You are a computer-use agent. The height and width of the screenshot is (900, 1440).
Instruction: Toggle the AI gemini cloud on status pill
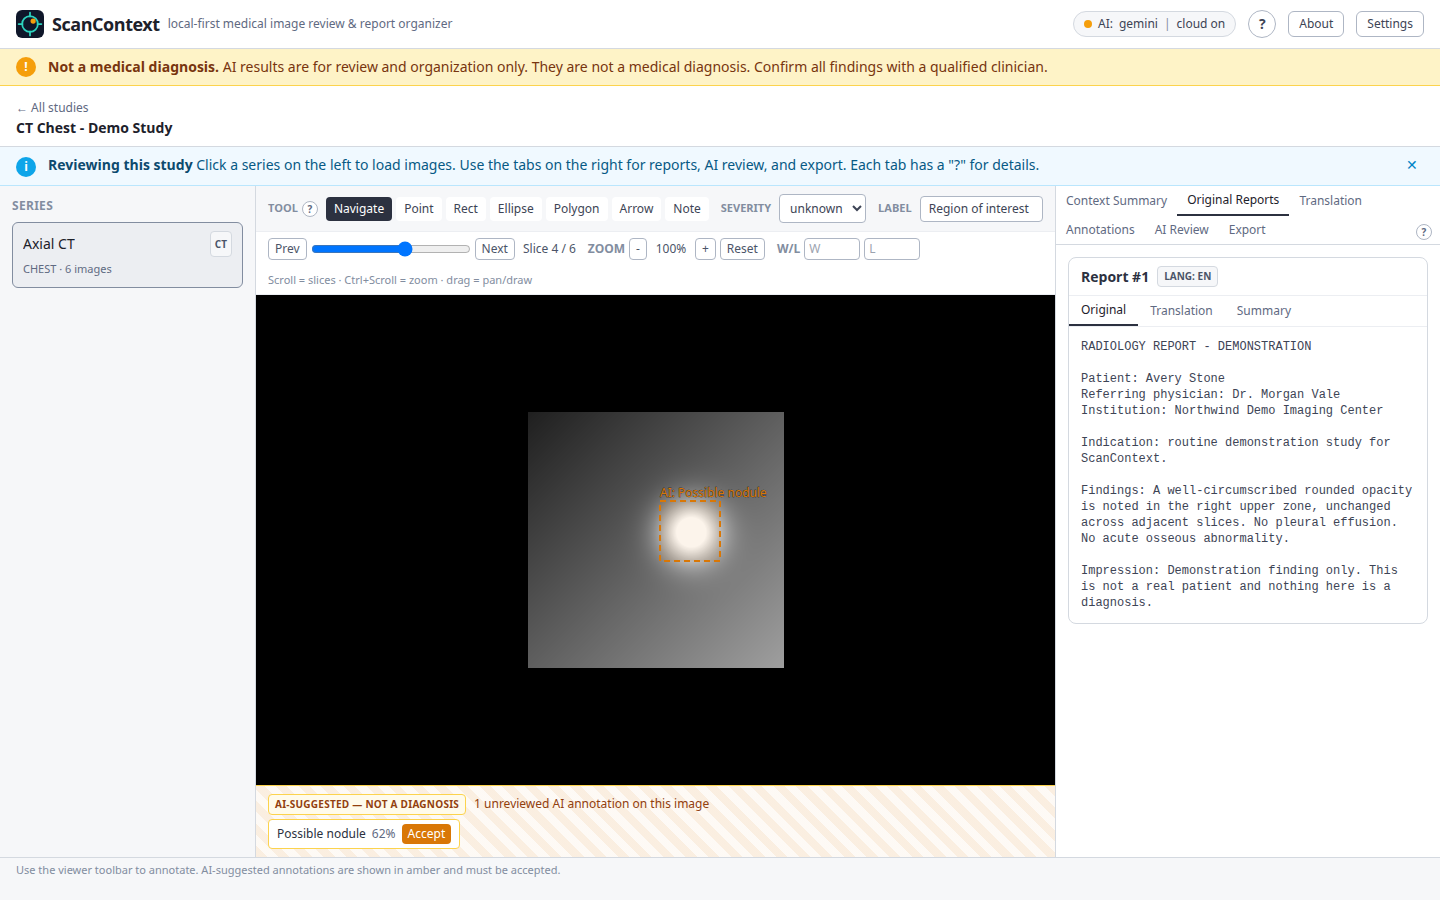click(x=1154, y=24)
